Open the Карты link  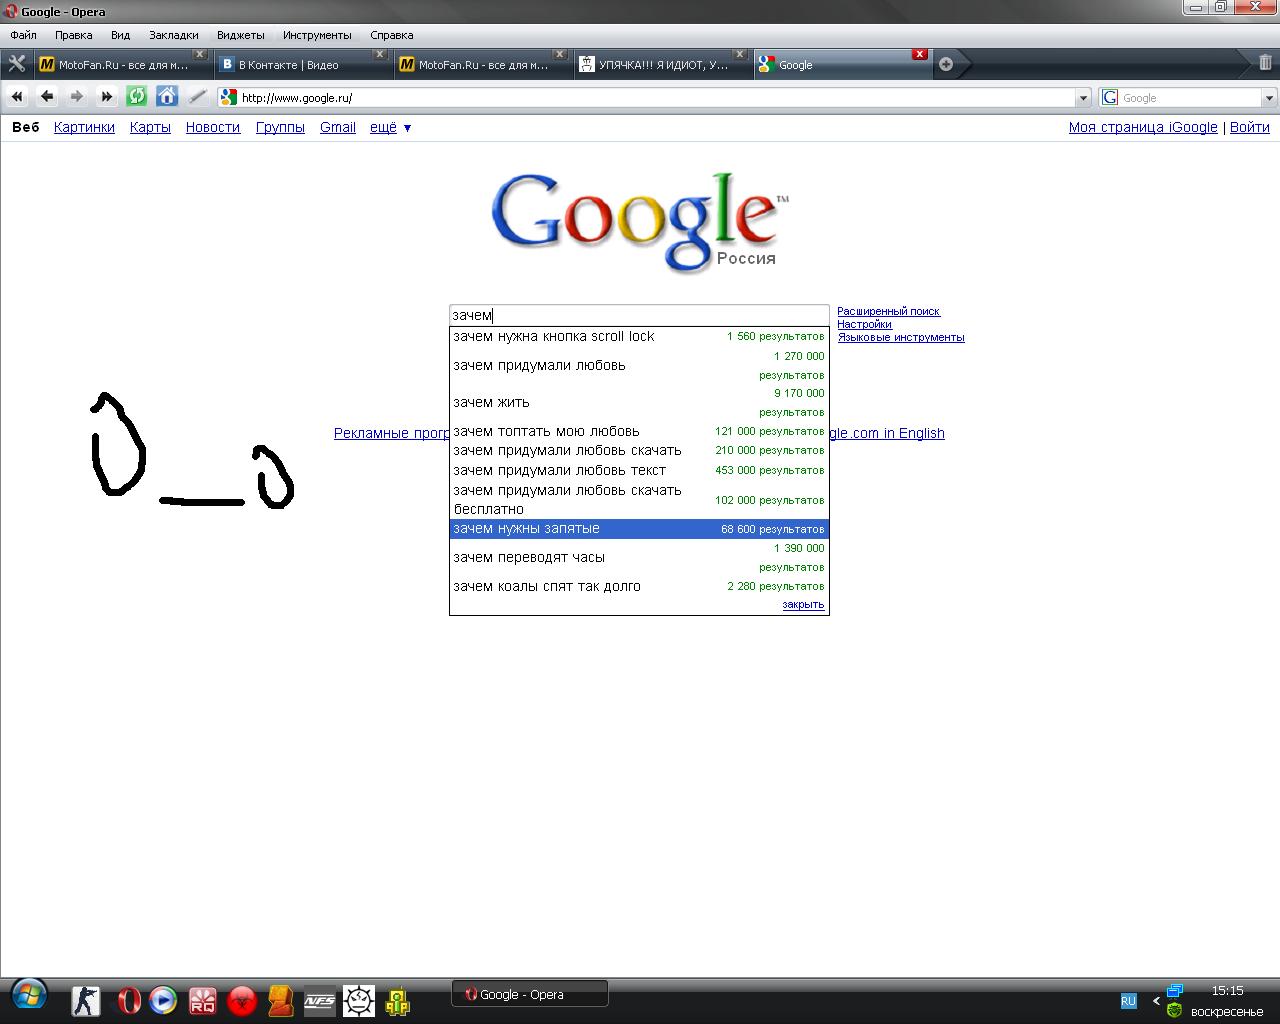point(150,127)
